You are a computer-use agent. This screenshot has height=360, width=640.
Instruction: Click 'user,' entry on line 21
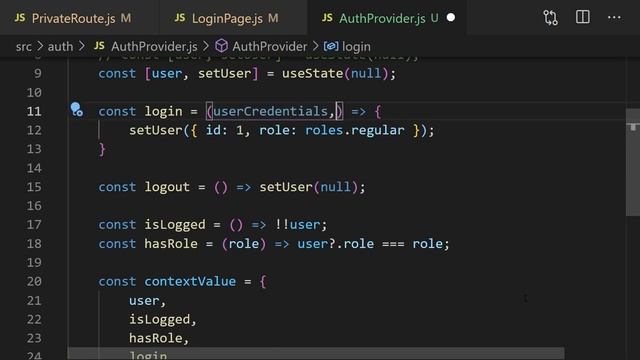click(x=147, y=301)
